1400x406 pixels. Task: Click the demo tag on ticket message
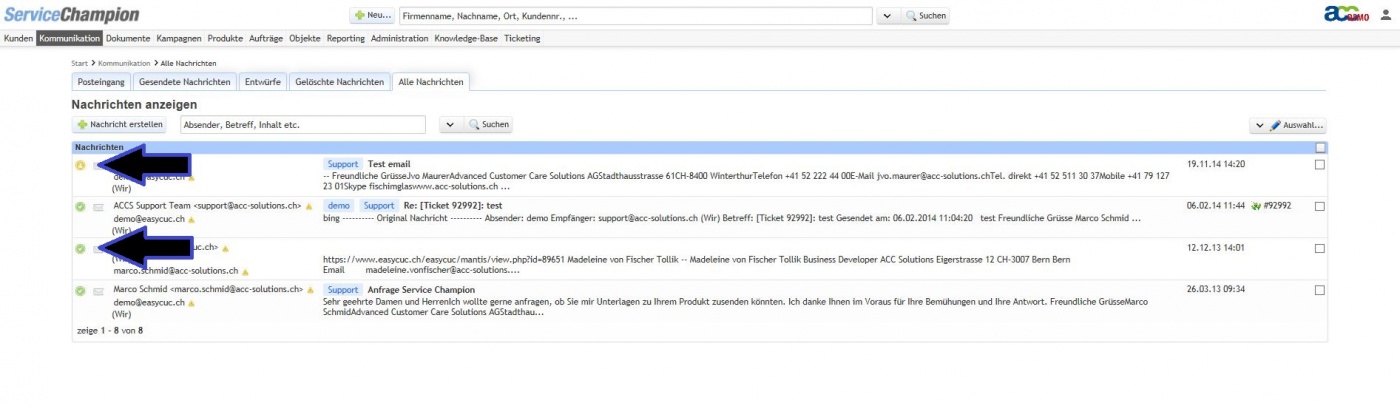pos(340,206)
